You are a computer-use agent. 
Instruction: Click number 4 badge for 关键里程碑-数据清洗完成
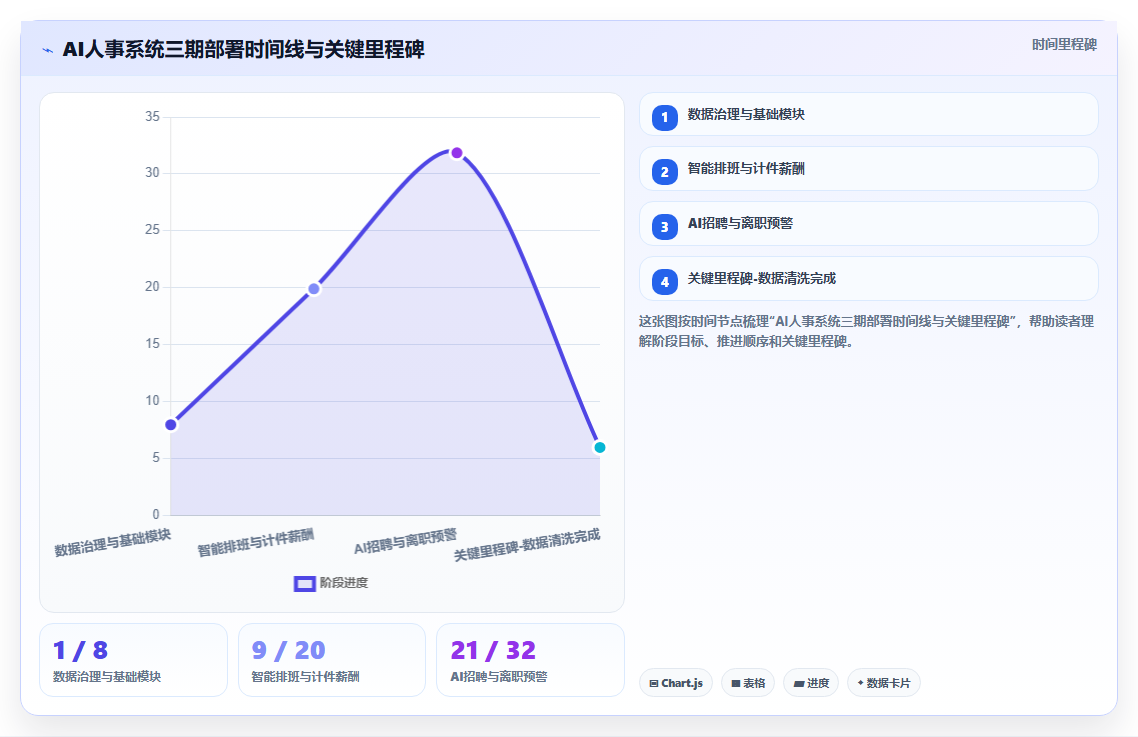coord(664,282)
